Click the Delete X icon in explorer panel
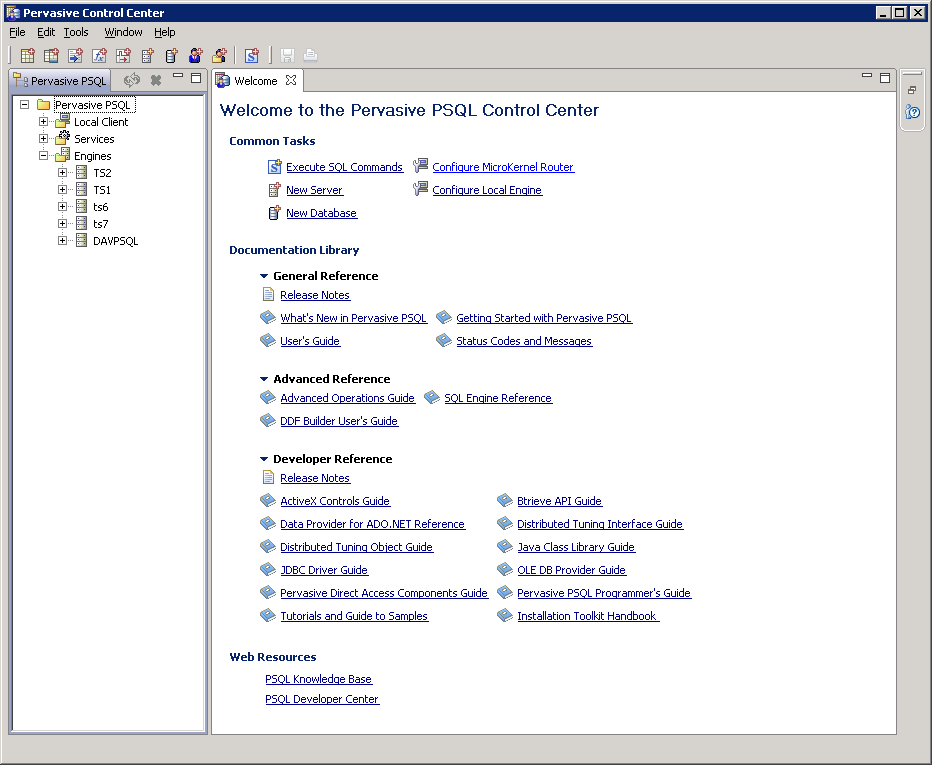932x765 pixels. 156,80
